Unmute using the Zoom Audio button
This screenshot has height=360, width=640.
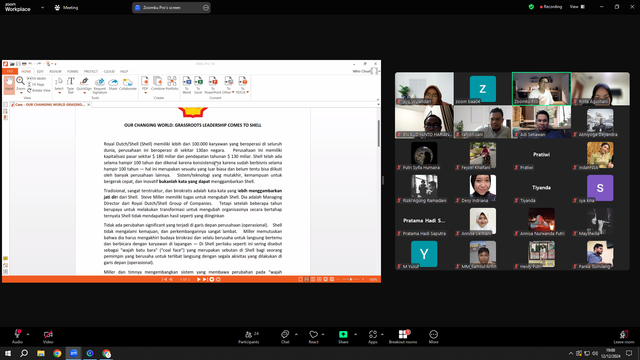click(17, 337)
